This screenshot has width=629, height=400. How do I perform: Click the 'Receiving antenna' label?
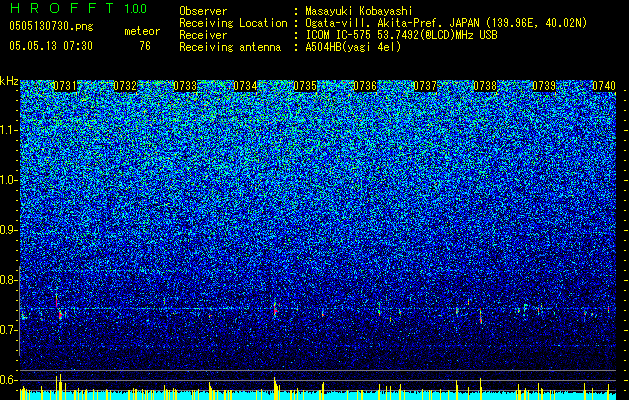[x=230, y=47]
